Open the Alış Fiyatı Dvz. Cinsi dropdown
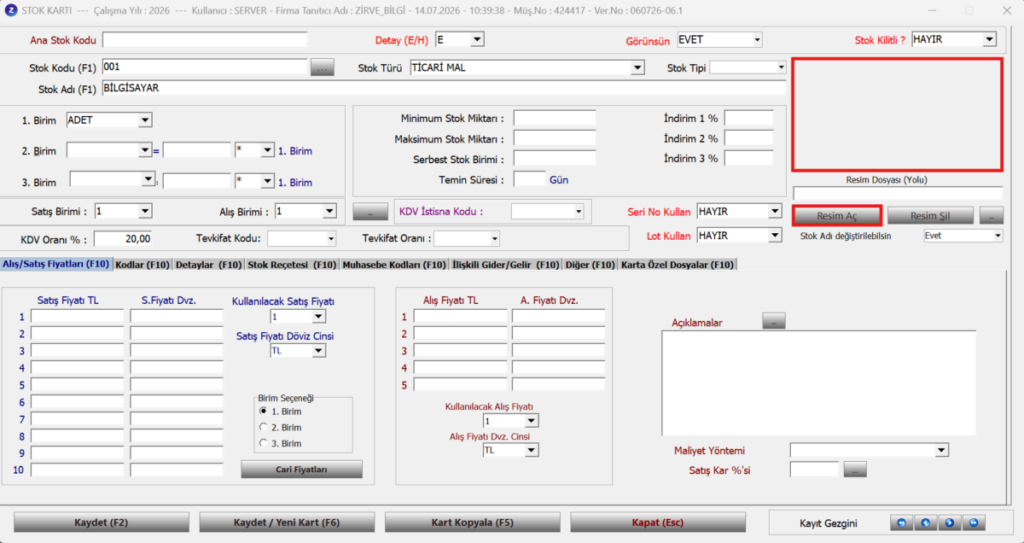The height and width of the screenshot is (543, 1024). 532,450
